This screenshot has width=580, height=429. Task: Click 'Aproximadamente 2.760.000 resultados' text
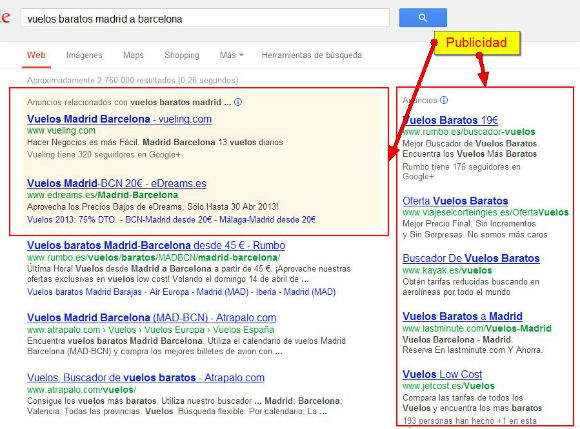point(101,80)
